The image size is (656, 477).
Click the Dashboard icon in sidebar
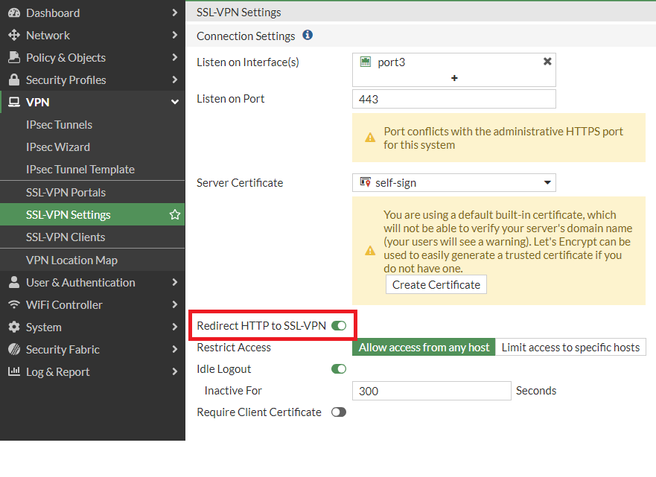tap(14, 13)
